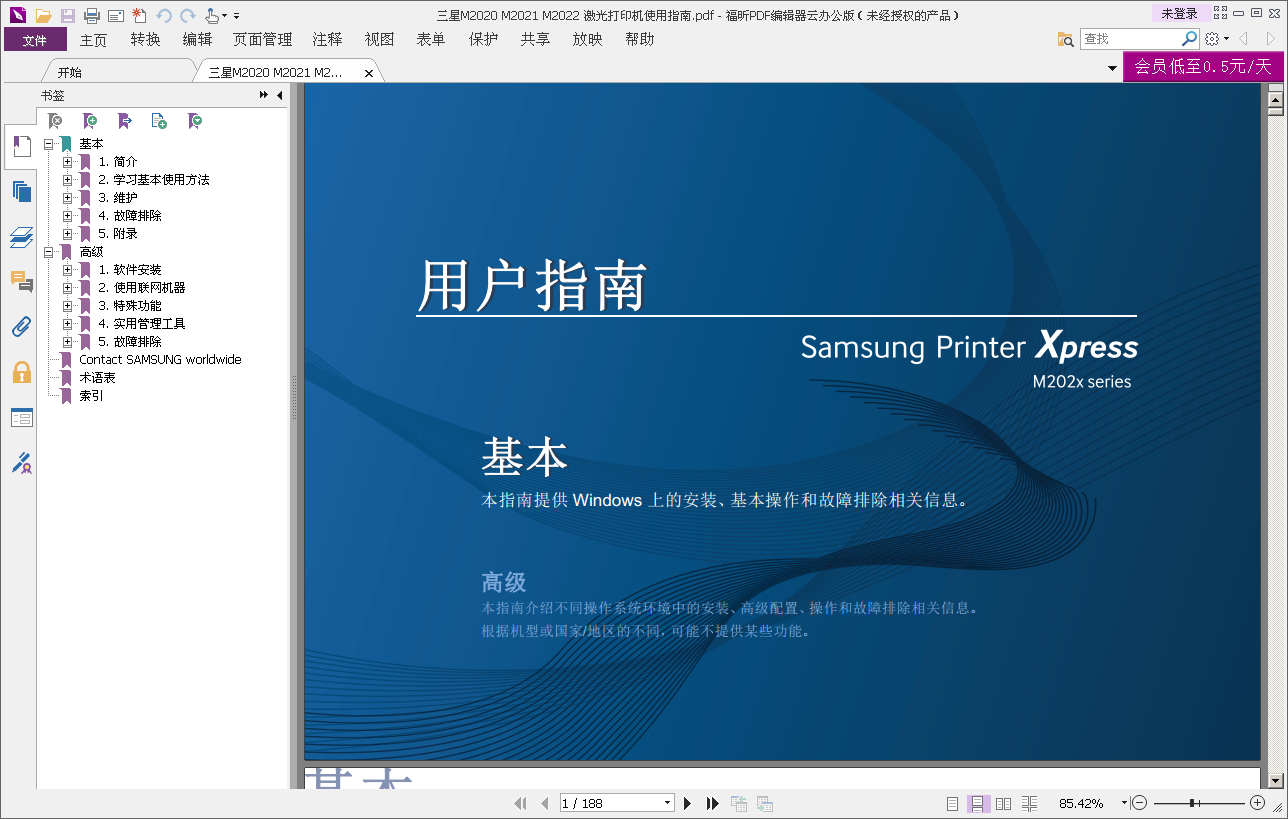Open the zoom percentage dropdown arrow
The width and height of the screenshot is (1288, 819).
pos(1124,803)
